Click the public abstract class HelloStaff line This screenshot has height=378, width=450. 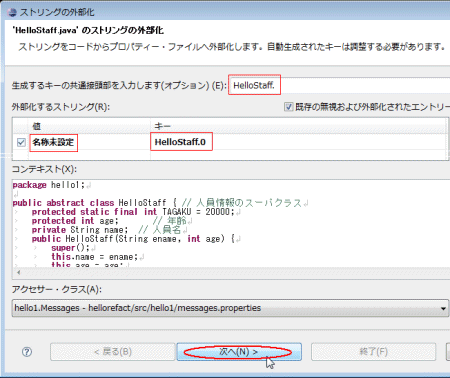pos(160,203)
